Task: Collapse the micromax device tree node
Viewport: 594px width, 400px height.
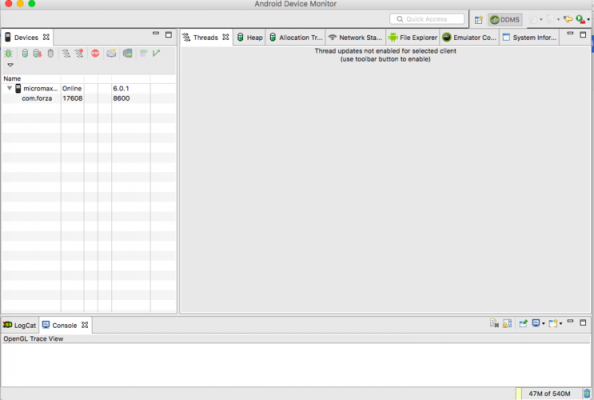Action: [x=9, y=88]
